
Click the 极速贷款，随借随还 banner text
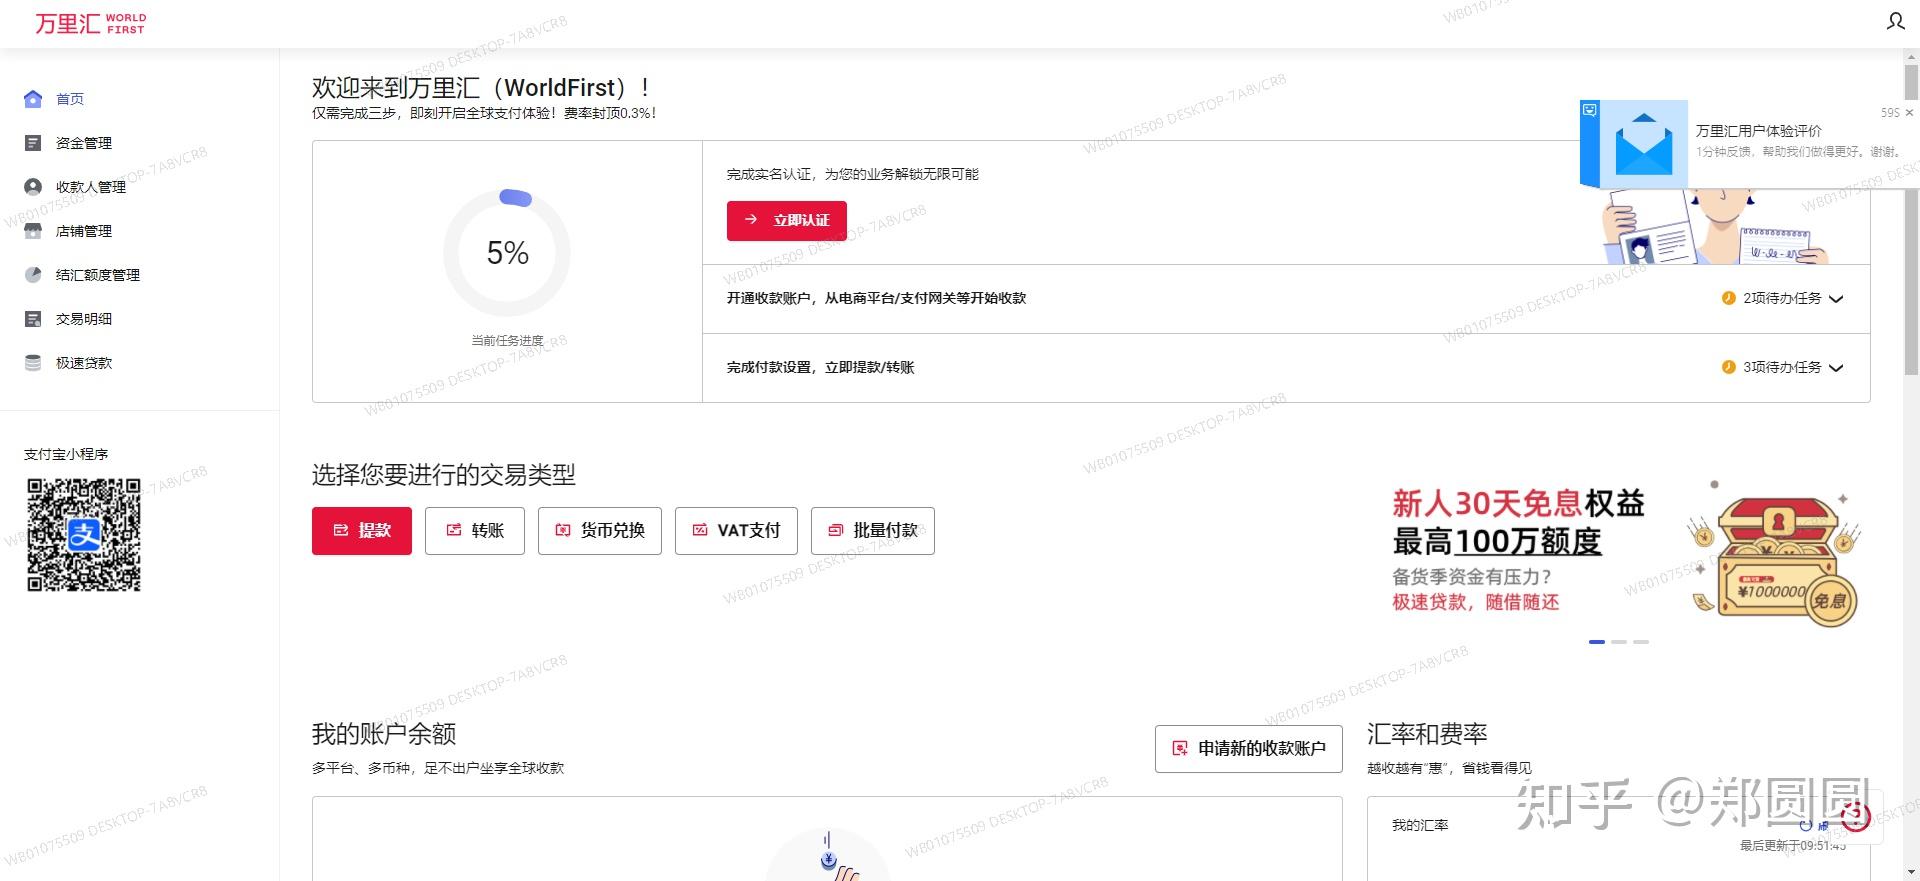point(1475,602)
